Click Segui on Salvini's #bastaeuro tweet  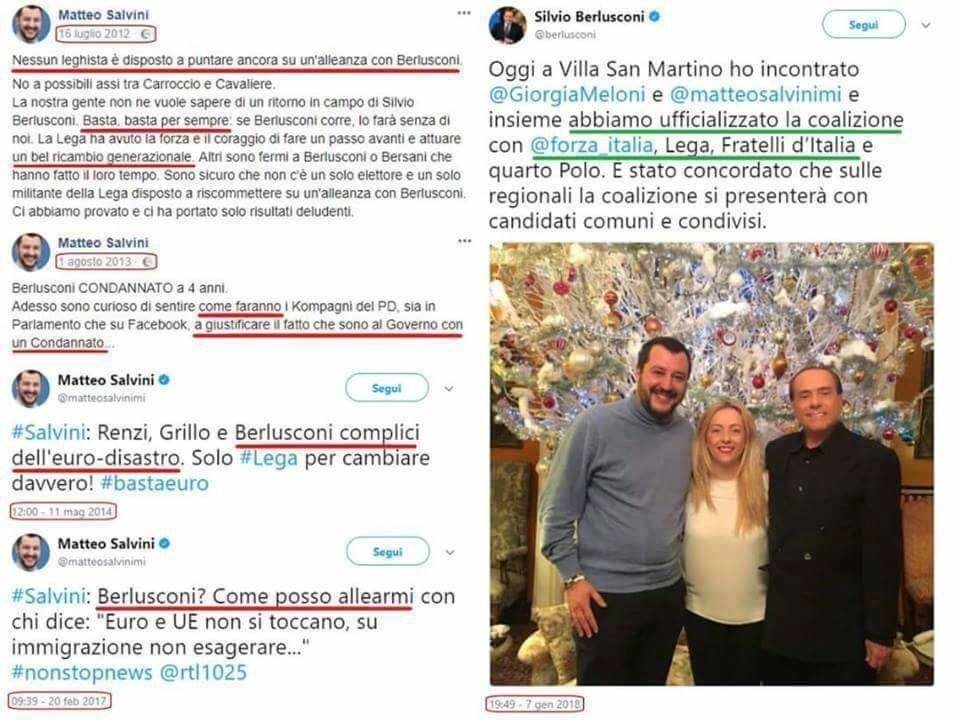[386, 388]
